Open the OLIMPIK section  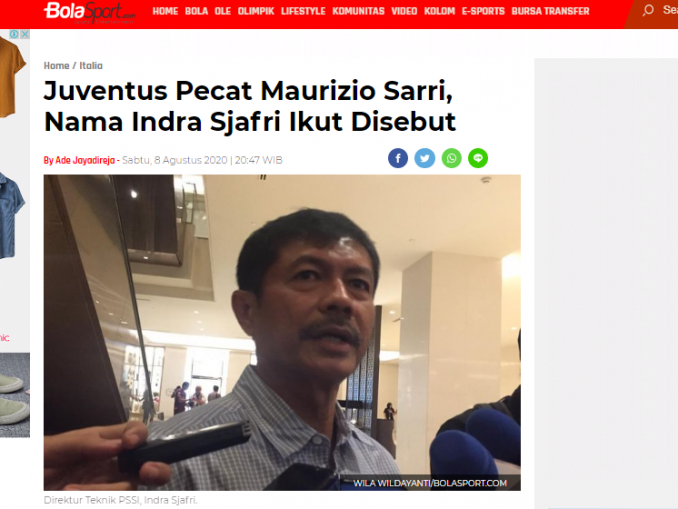256,11
